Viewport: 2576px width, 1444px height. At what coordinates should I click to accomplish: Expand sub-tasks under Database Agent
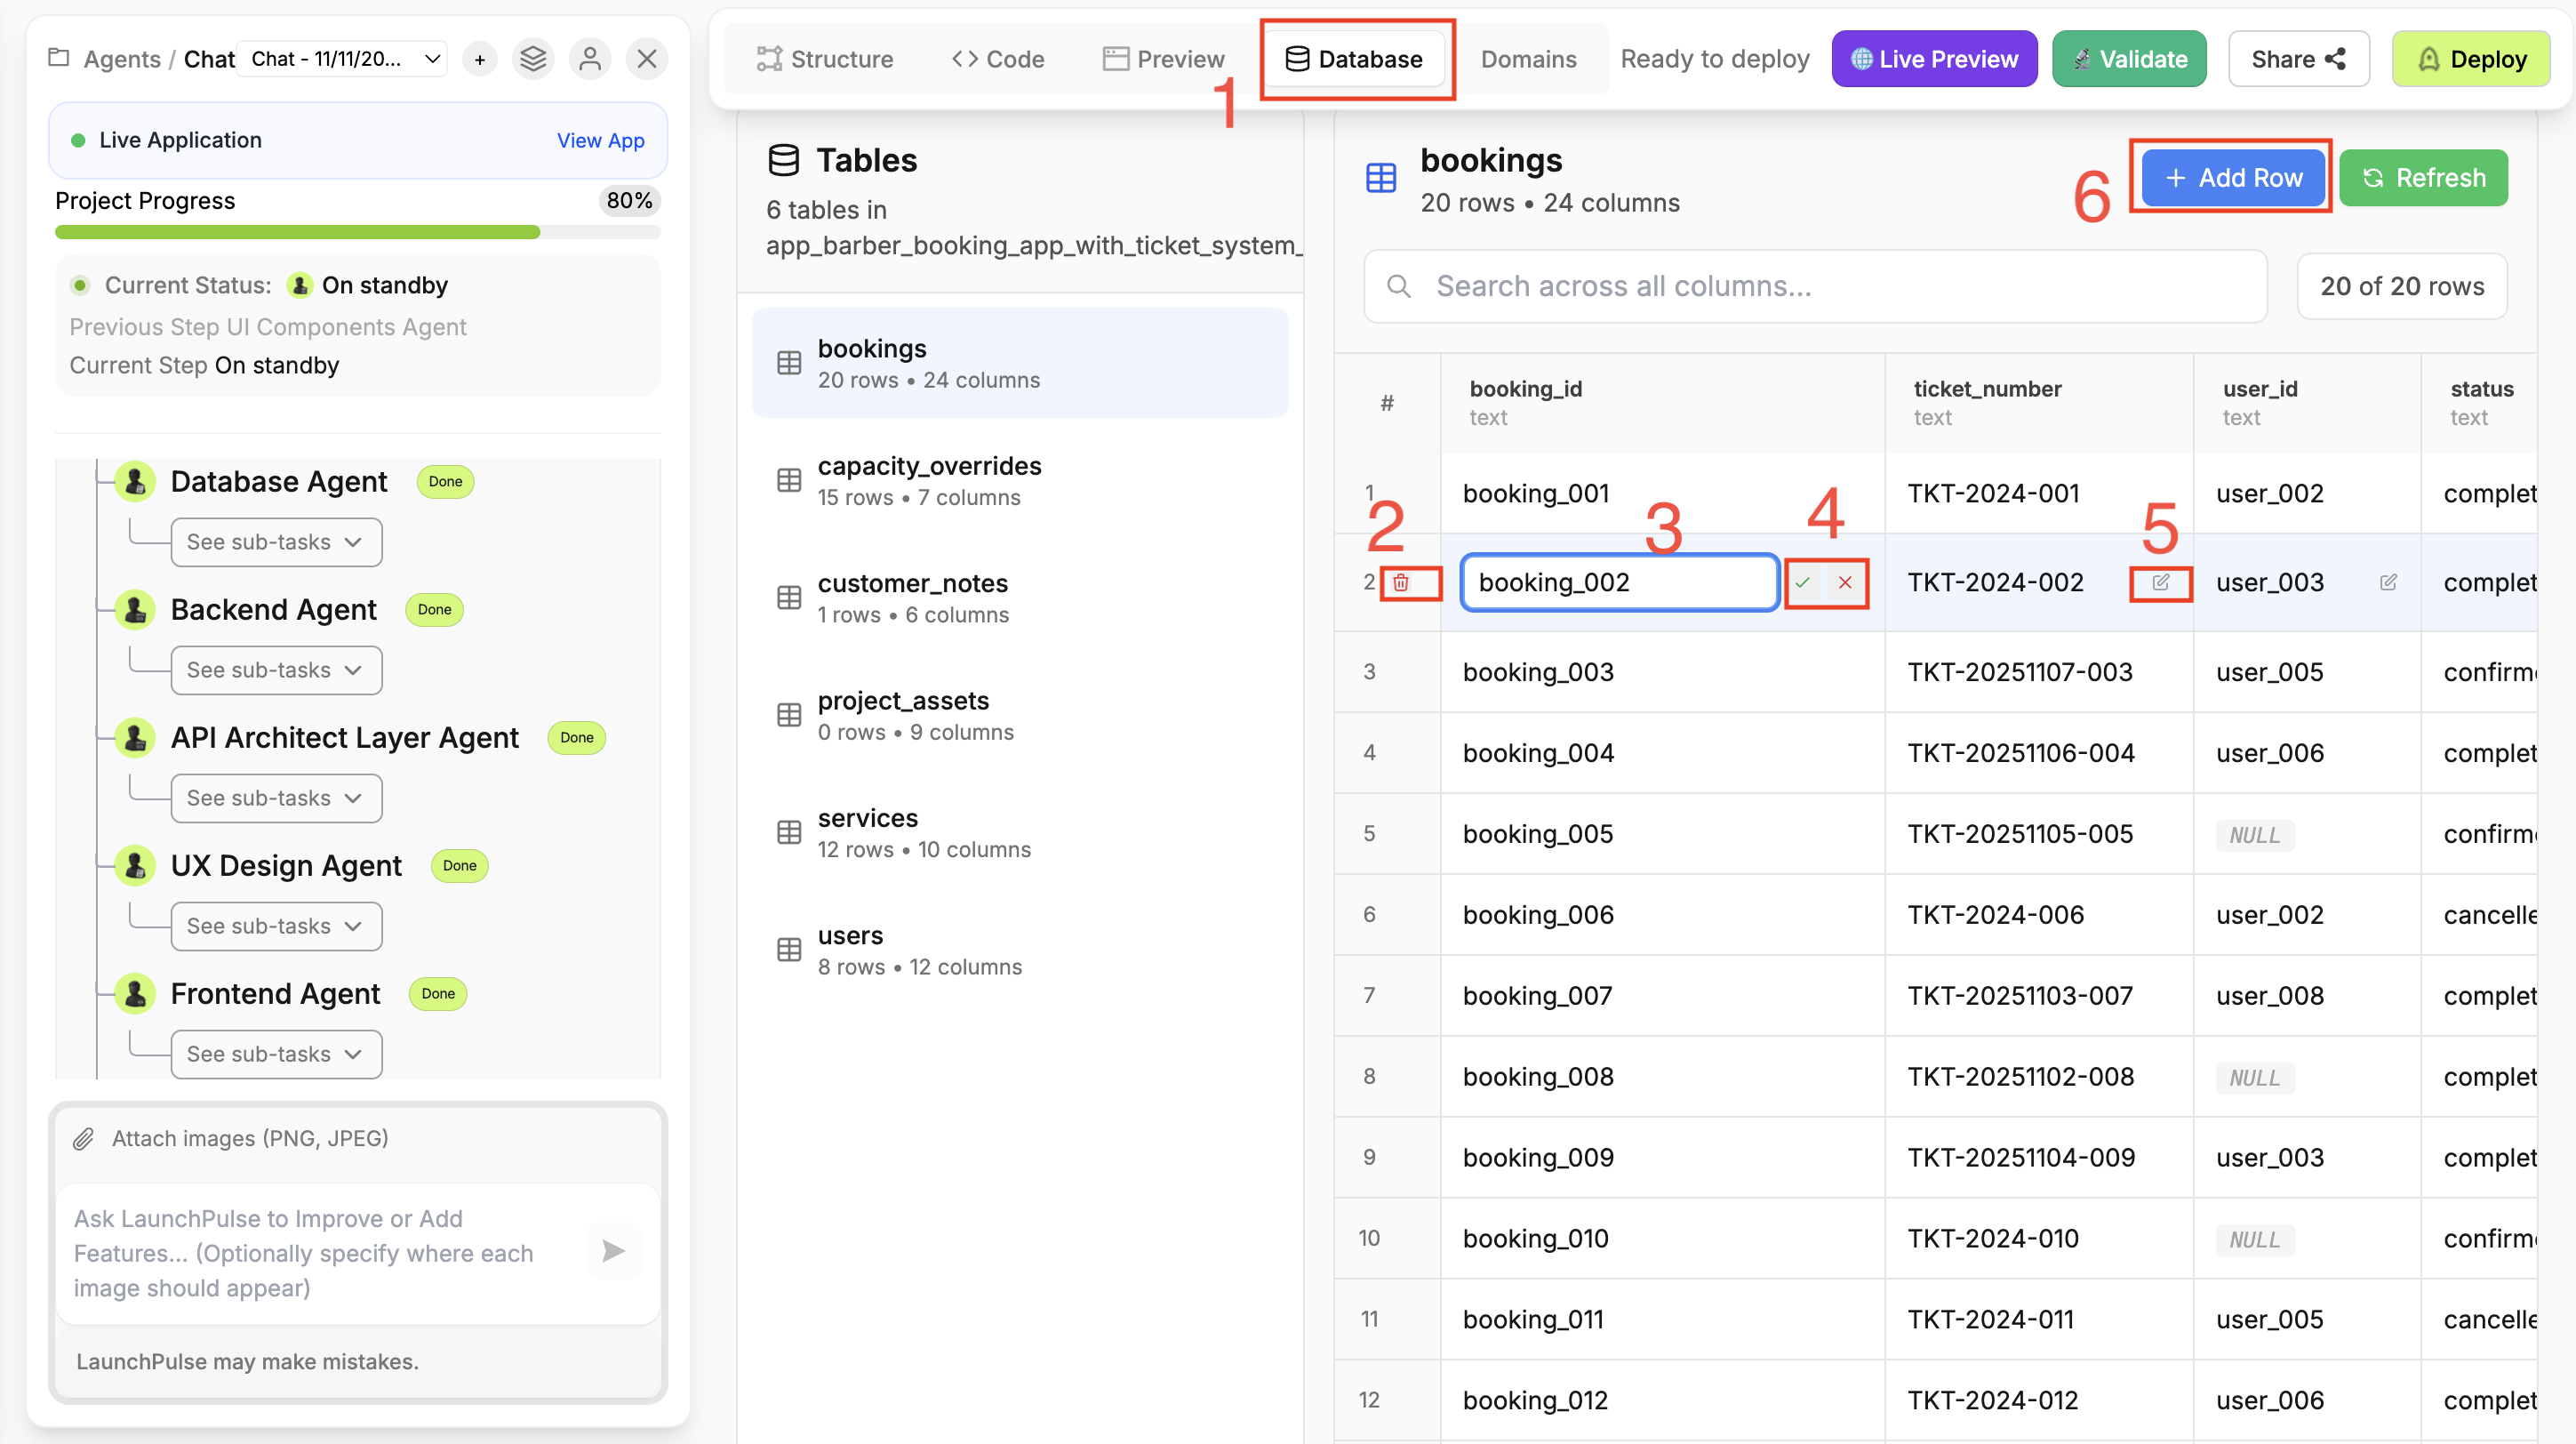click(x=275, y=541)
